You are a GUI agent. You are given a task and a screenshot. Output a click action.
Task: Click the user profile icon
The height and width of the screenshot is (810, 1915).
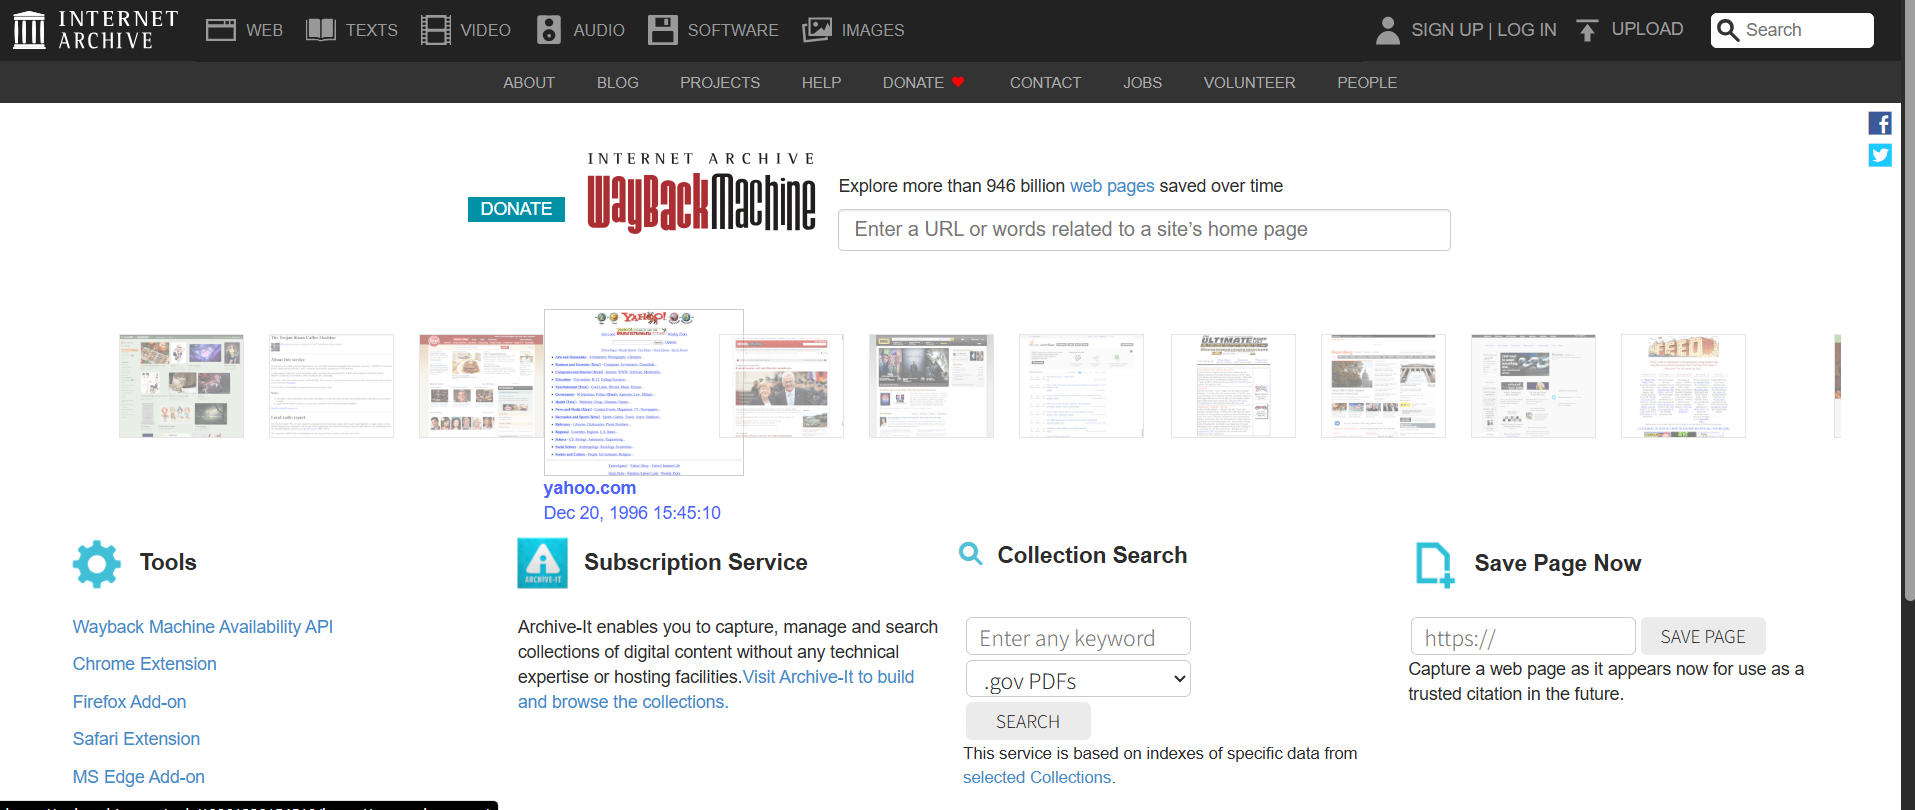(x=1387, y=30)
